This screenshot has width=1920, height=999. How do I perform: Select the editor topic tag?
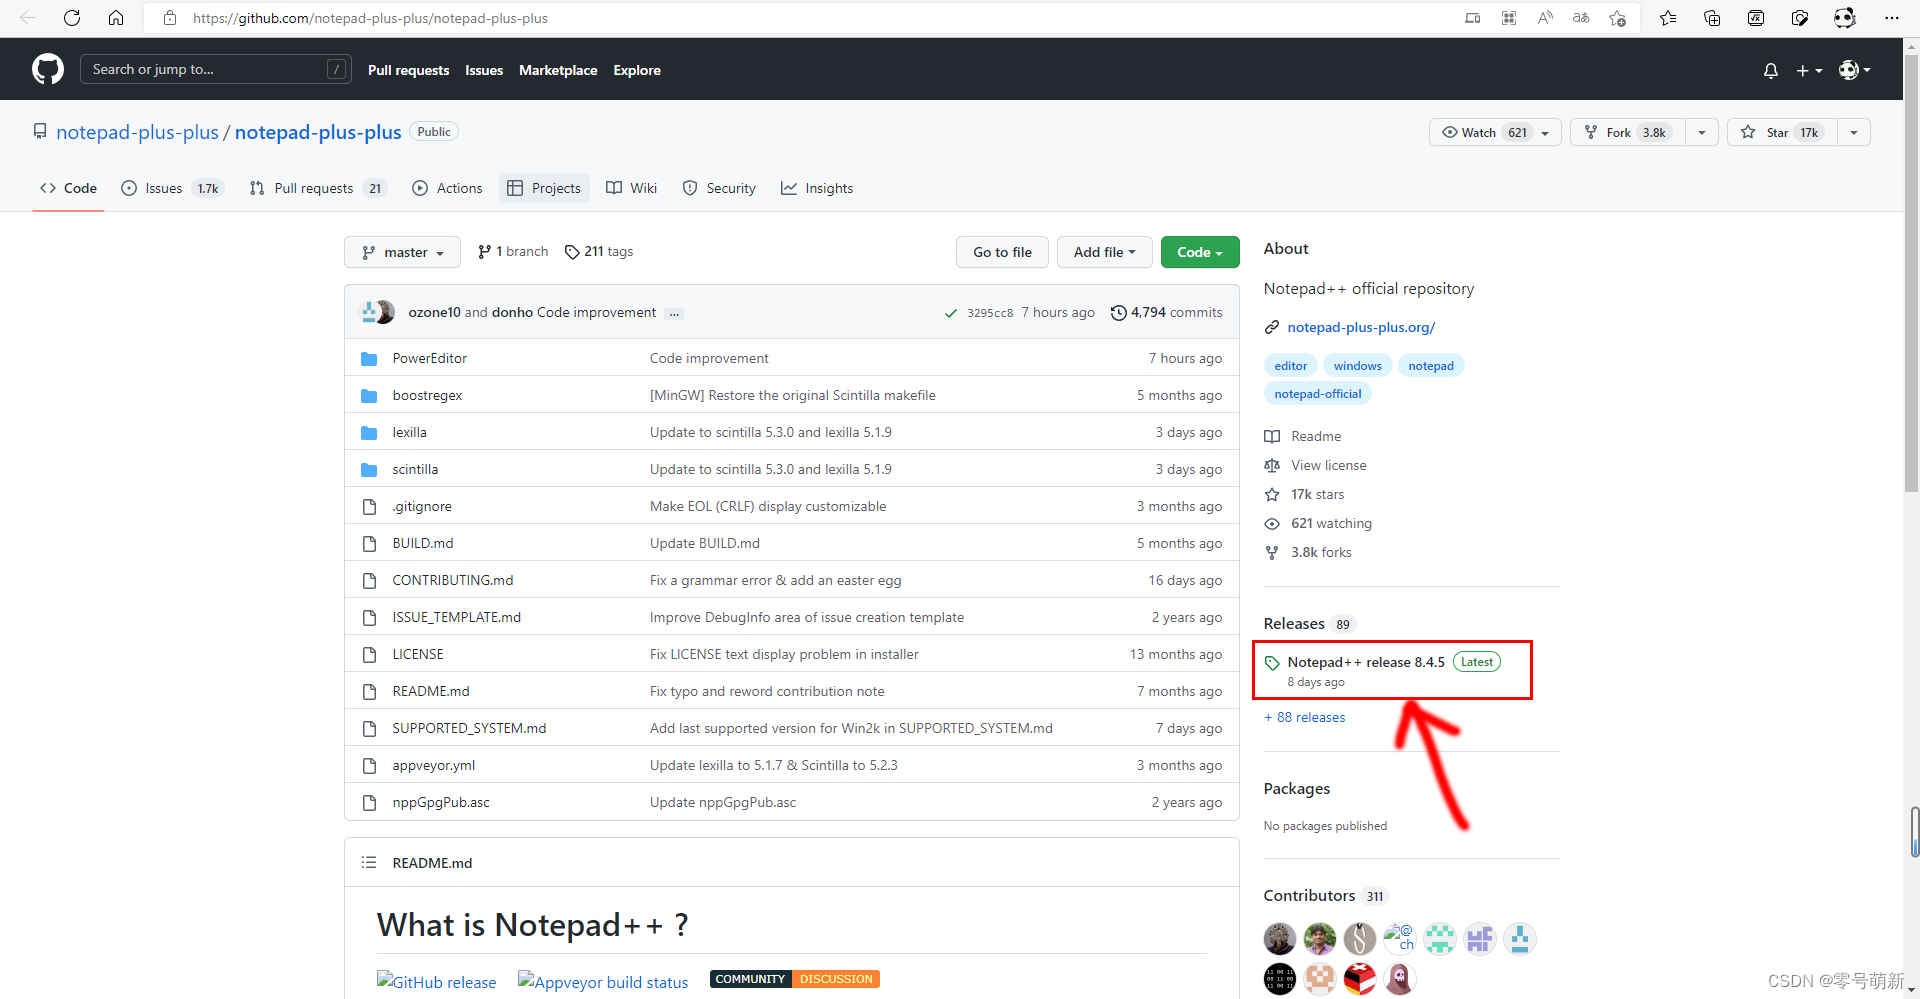1290,366
